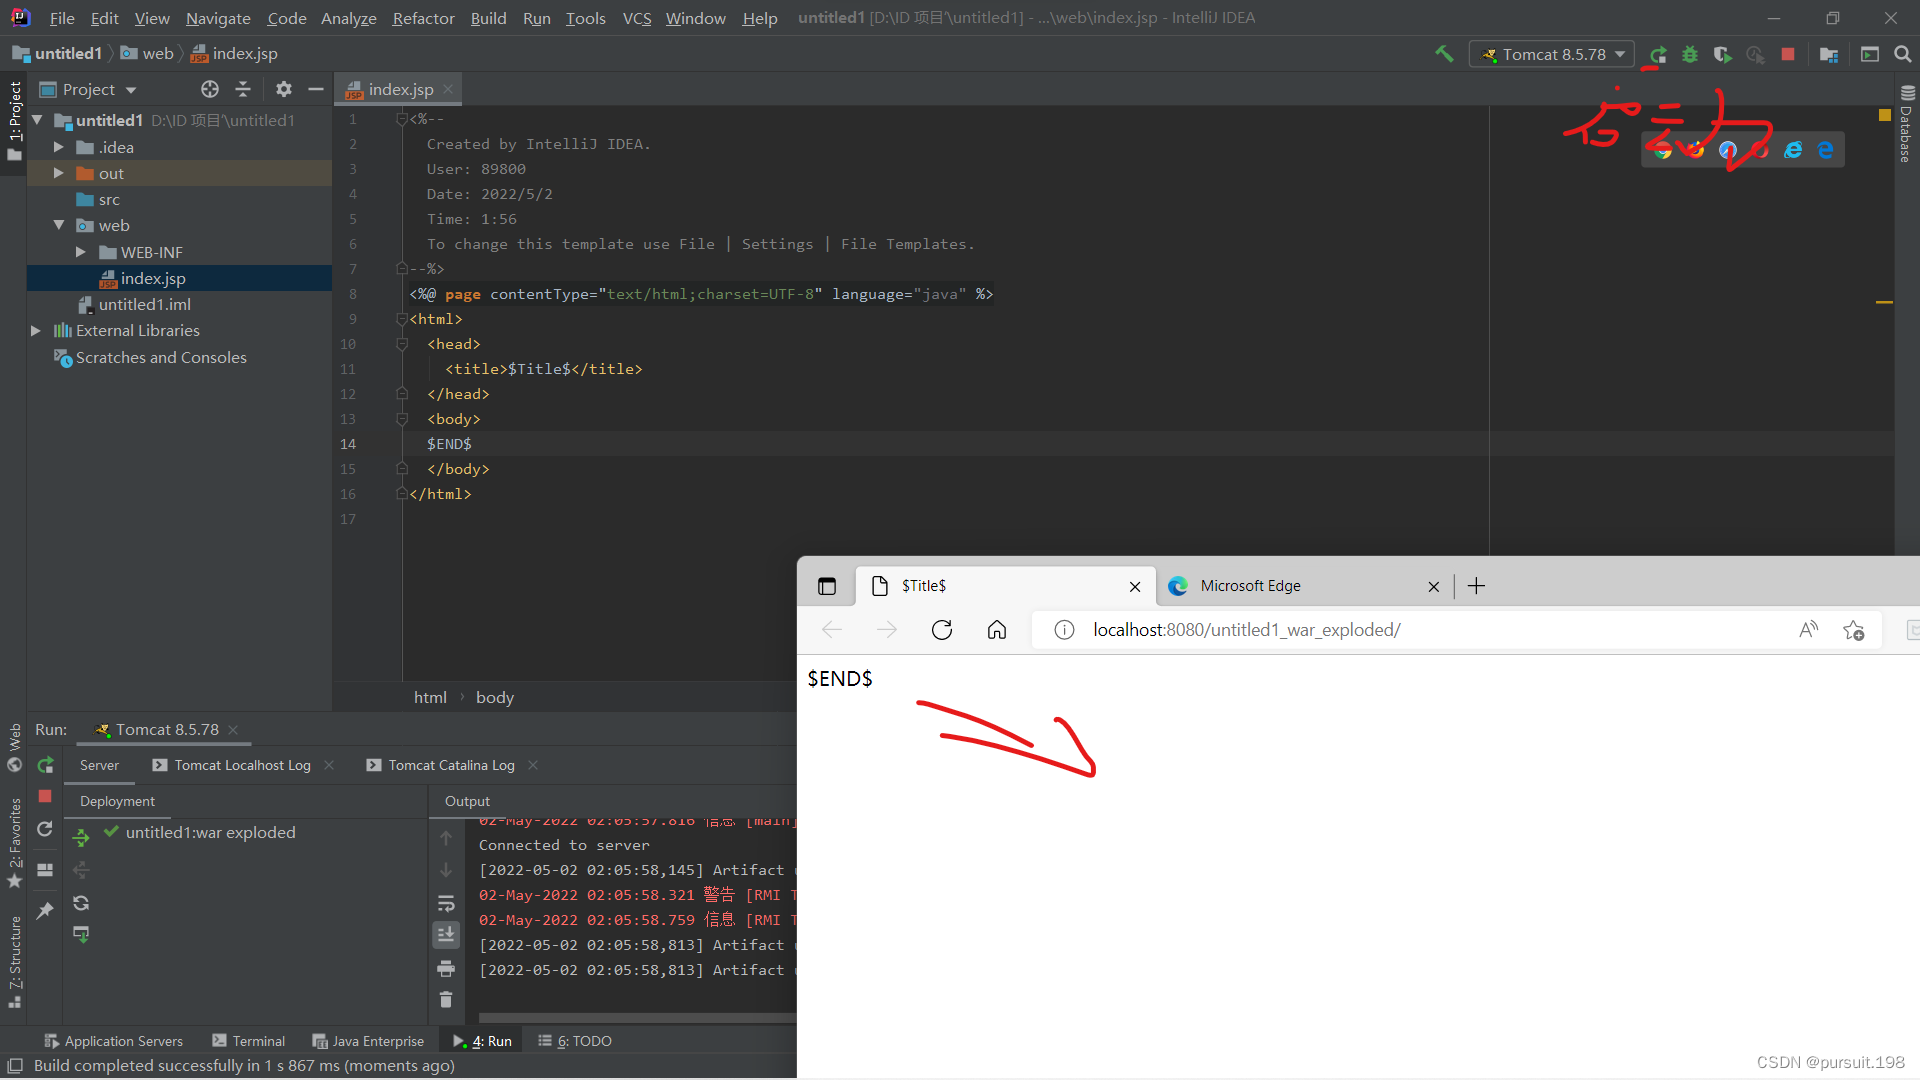Screen dimensions: 1920x1080
Task: Select untitled1.iml file in tree
Action: point(144,304)
